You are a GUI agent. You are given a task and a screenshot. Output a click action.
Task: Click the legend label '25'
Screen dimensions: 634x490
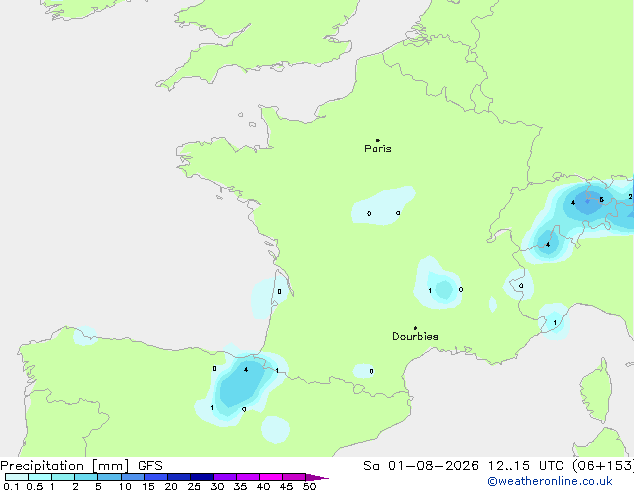click(194, 486)
